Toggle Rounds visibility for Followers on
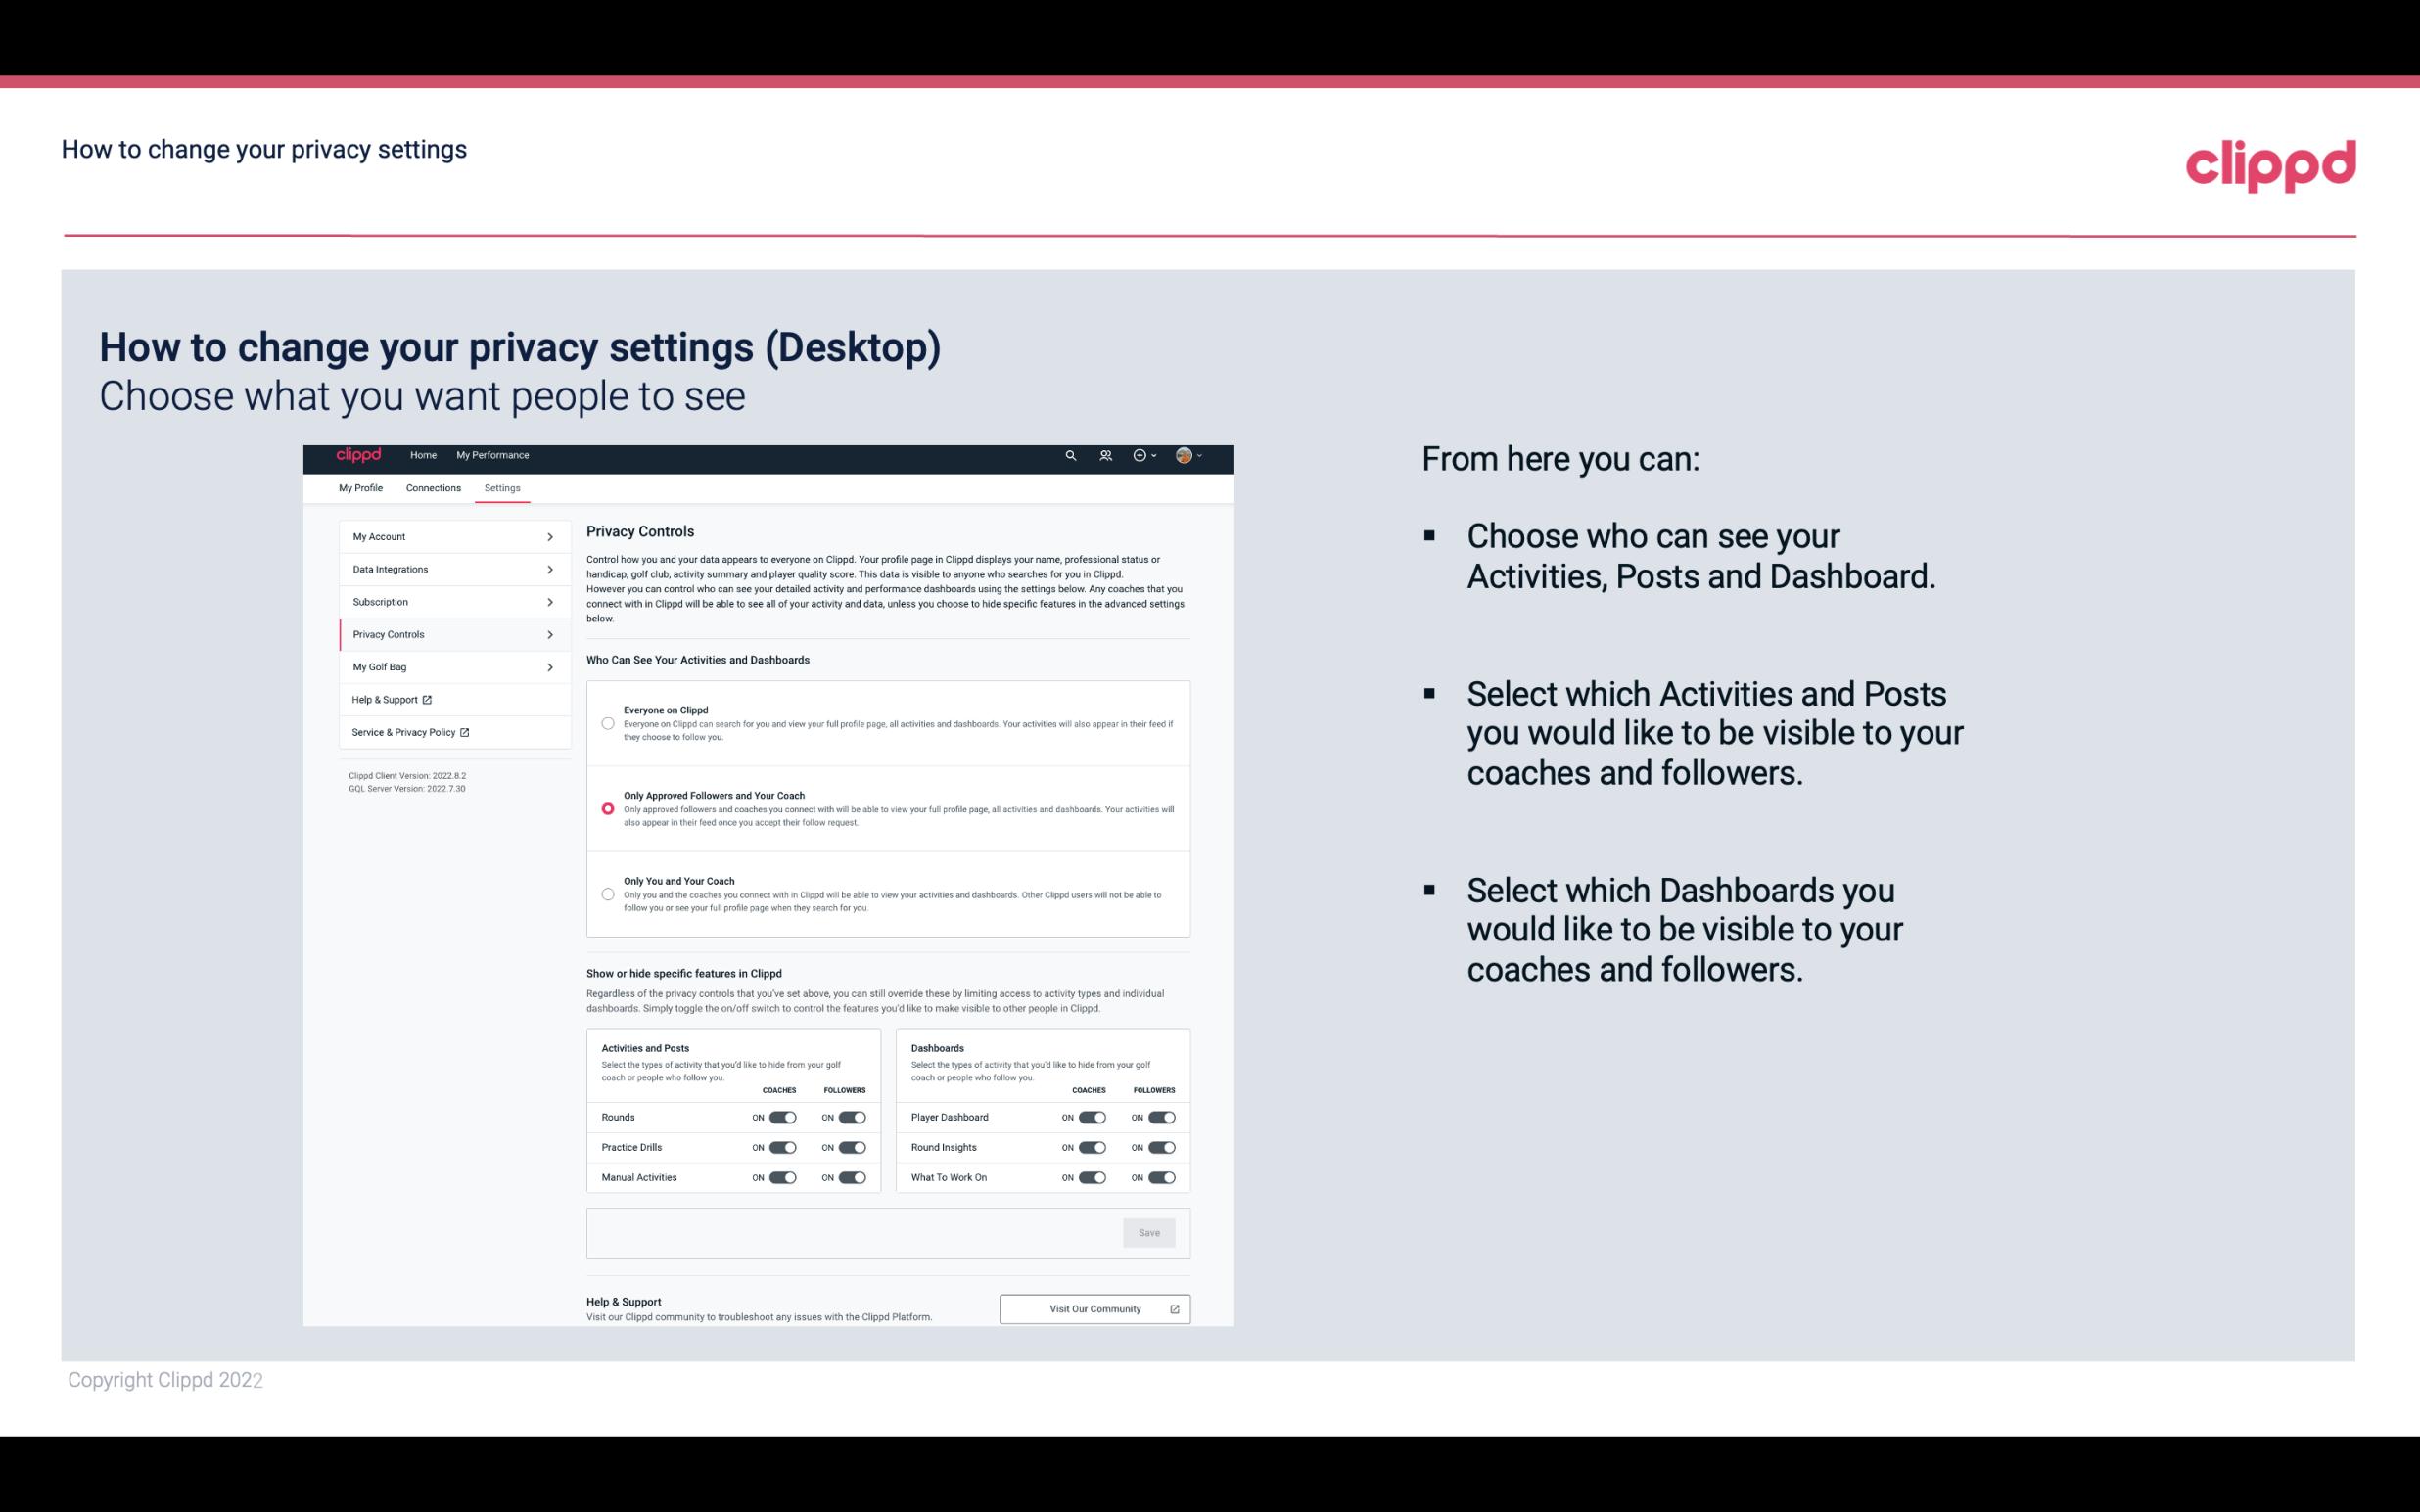The height and width of the screenshot is (1512, 2420). click(852, 1117)
